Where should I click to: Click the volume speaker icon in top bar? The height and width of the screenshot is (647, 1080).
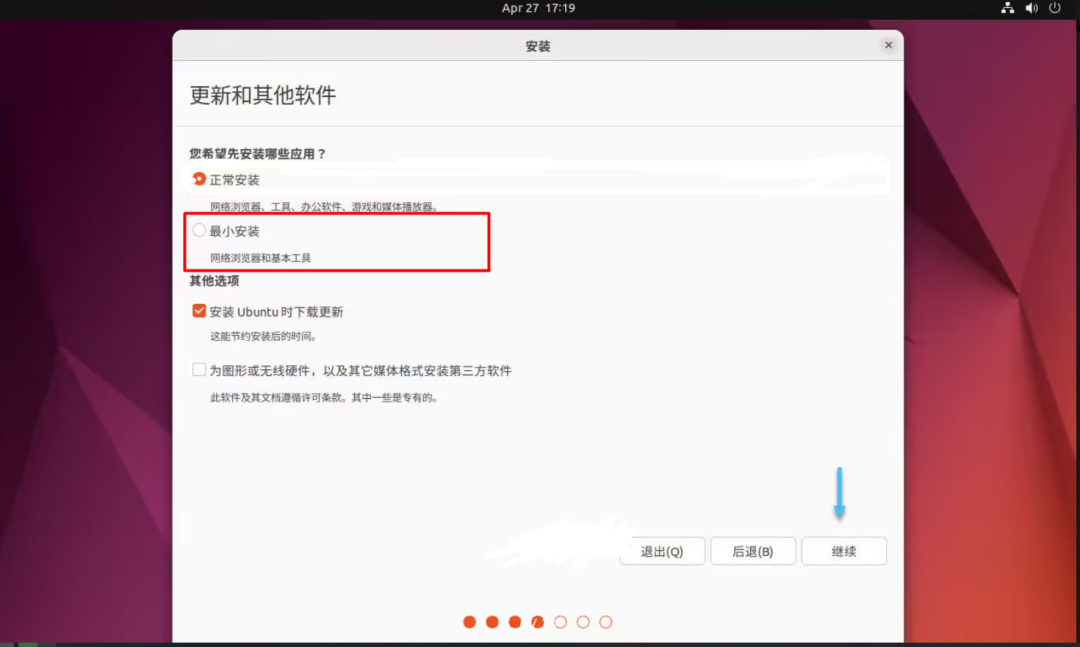pos(1030,8)
